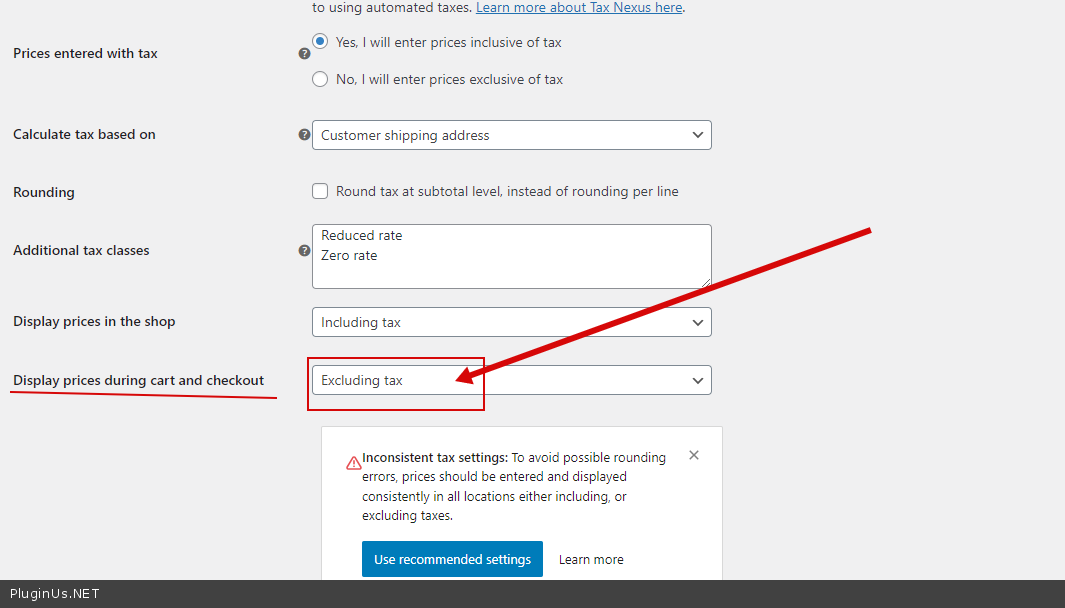
Task: Expand the cart and checkout Excluding tax dropdown
Action: click(x=511, y=380)
